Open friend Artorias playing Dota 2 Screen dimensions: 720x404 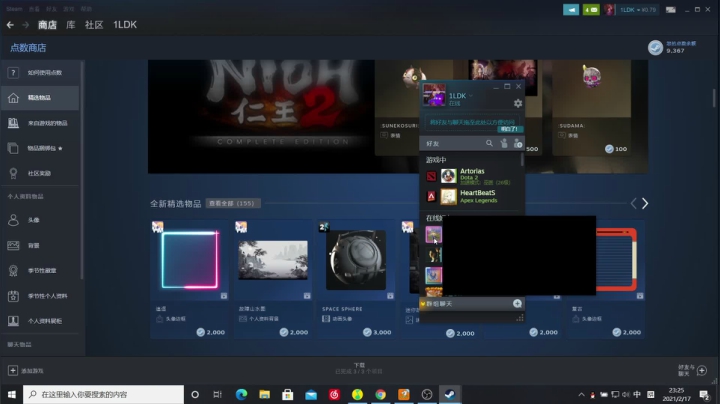pos(472,176)
